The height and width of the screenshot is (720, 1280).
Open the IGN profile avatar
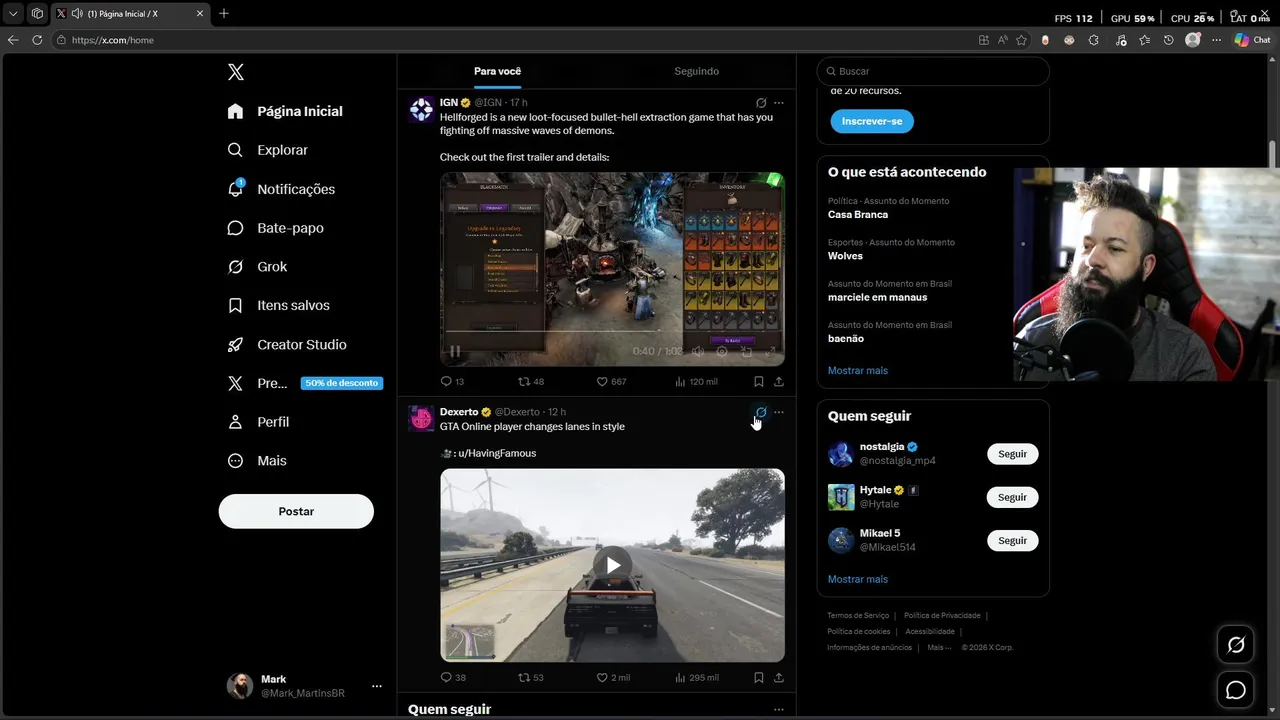click(421, 110)
